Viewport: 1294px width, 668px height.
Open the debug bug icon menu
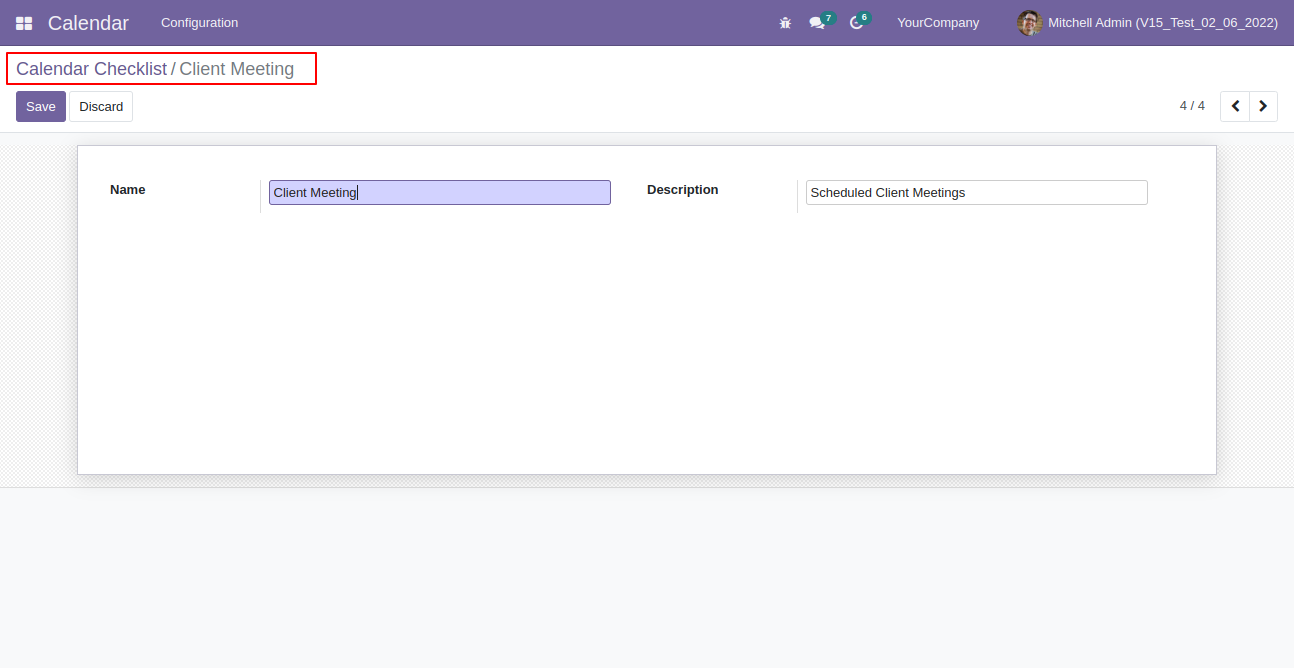(x=785, y=23)
